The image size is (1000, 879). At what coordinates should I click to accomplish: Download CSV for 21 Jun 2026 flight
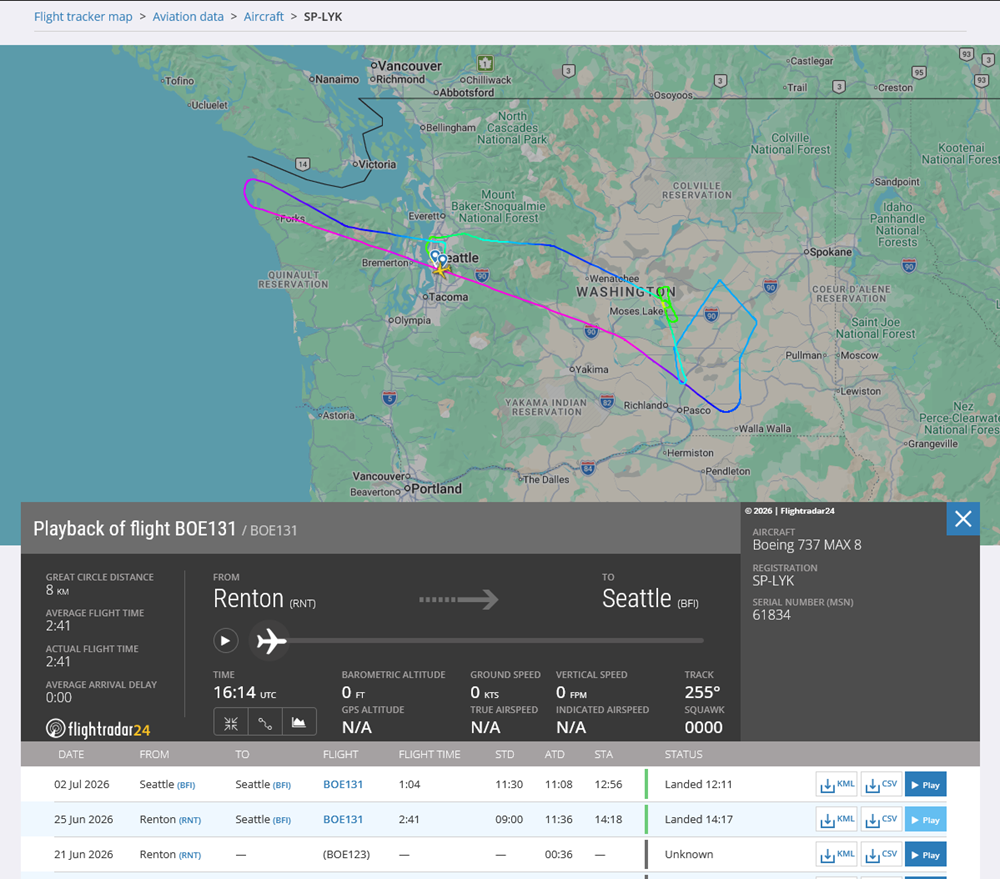point(881,855)
